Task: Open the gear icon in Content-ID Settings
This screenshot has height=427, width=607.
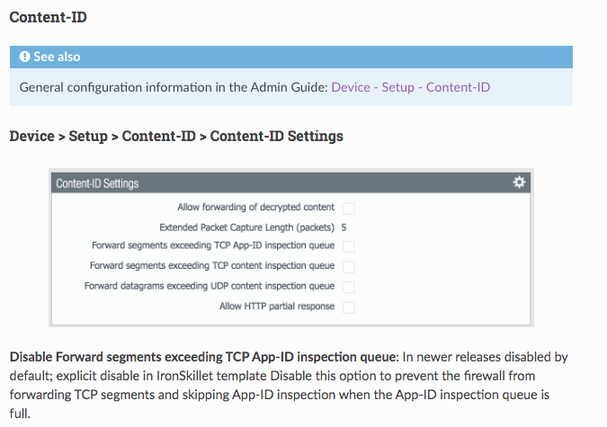Action: [518, 183]
